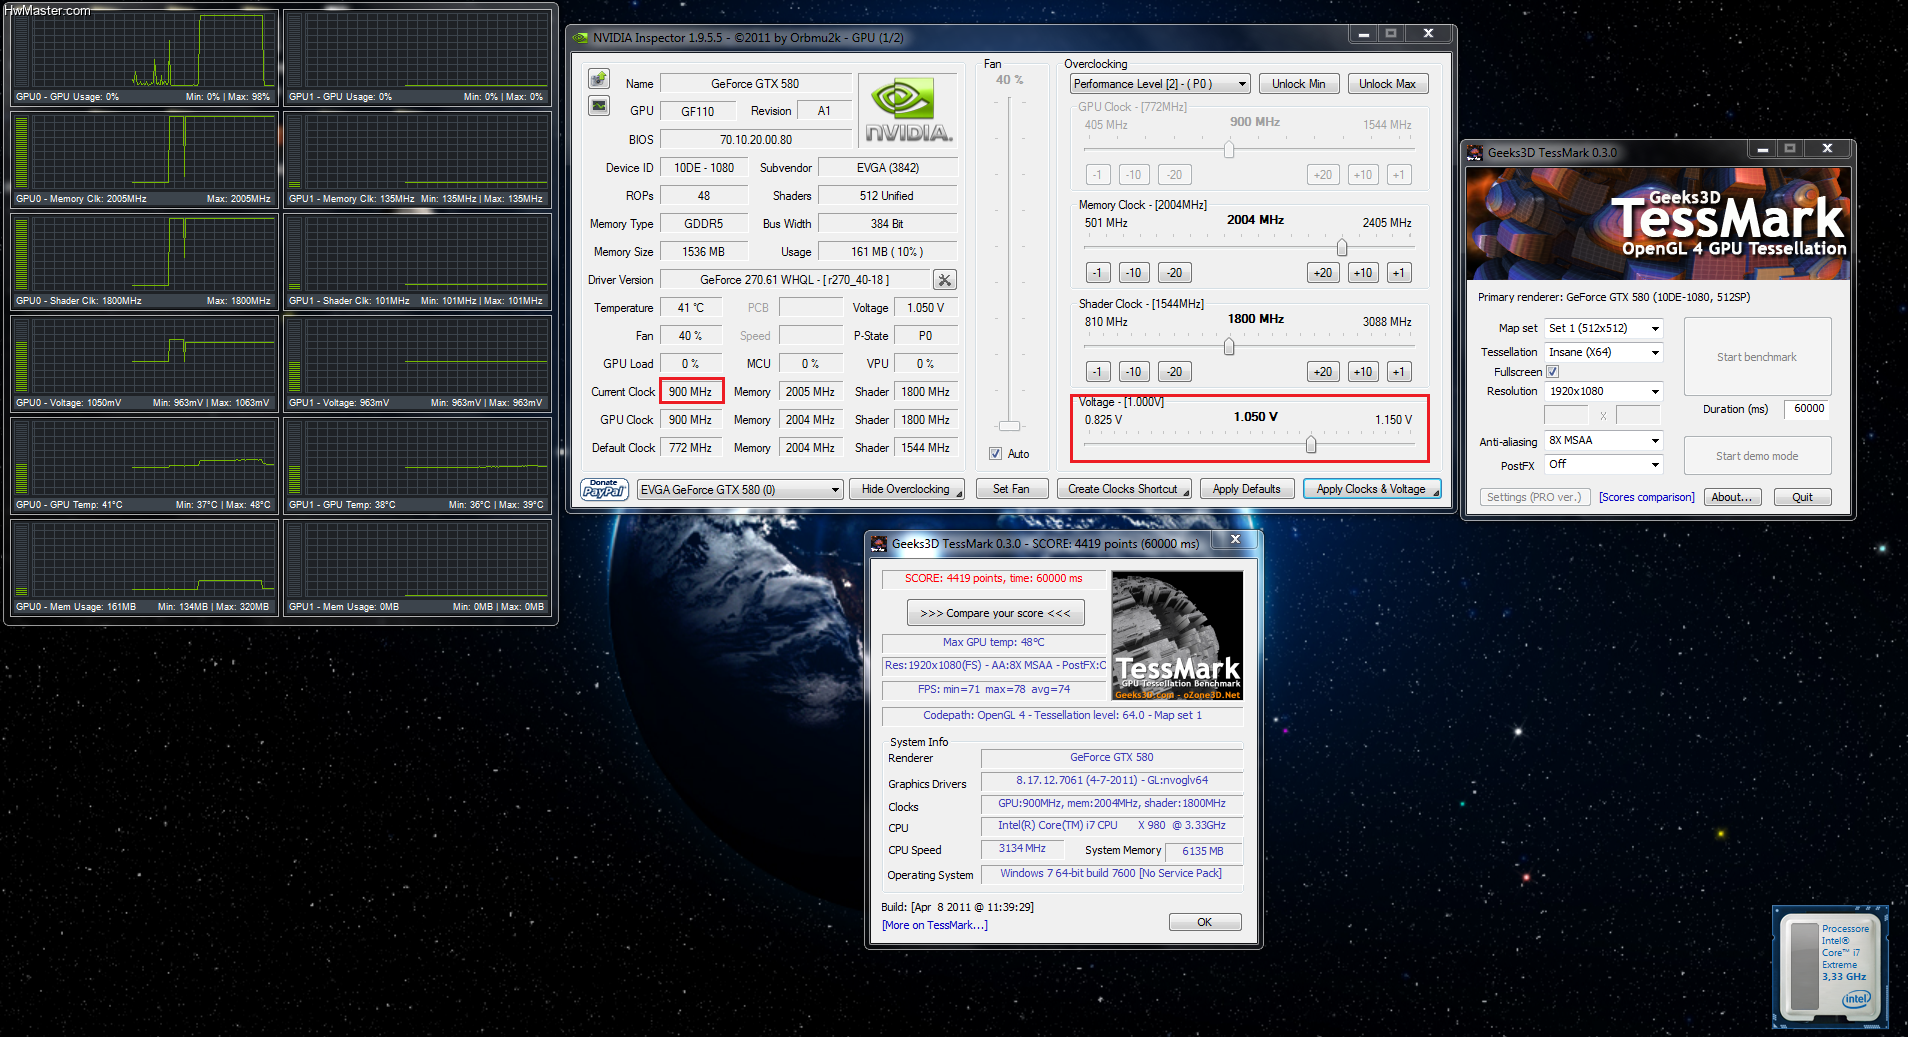Click the GPU1 Memory Clk graph
The image size is (1908, 1037).
coord(417,158)
